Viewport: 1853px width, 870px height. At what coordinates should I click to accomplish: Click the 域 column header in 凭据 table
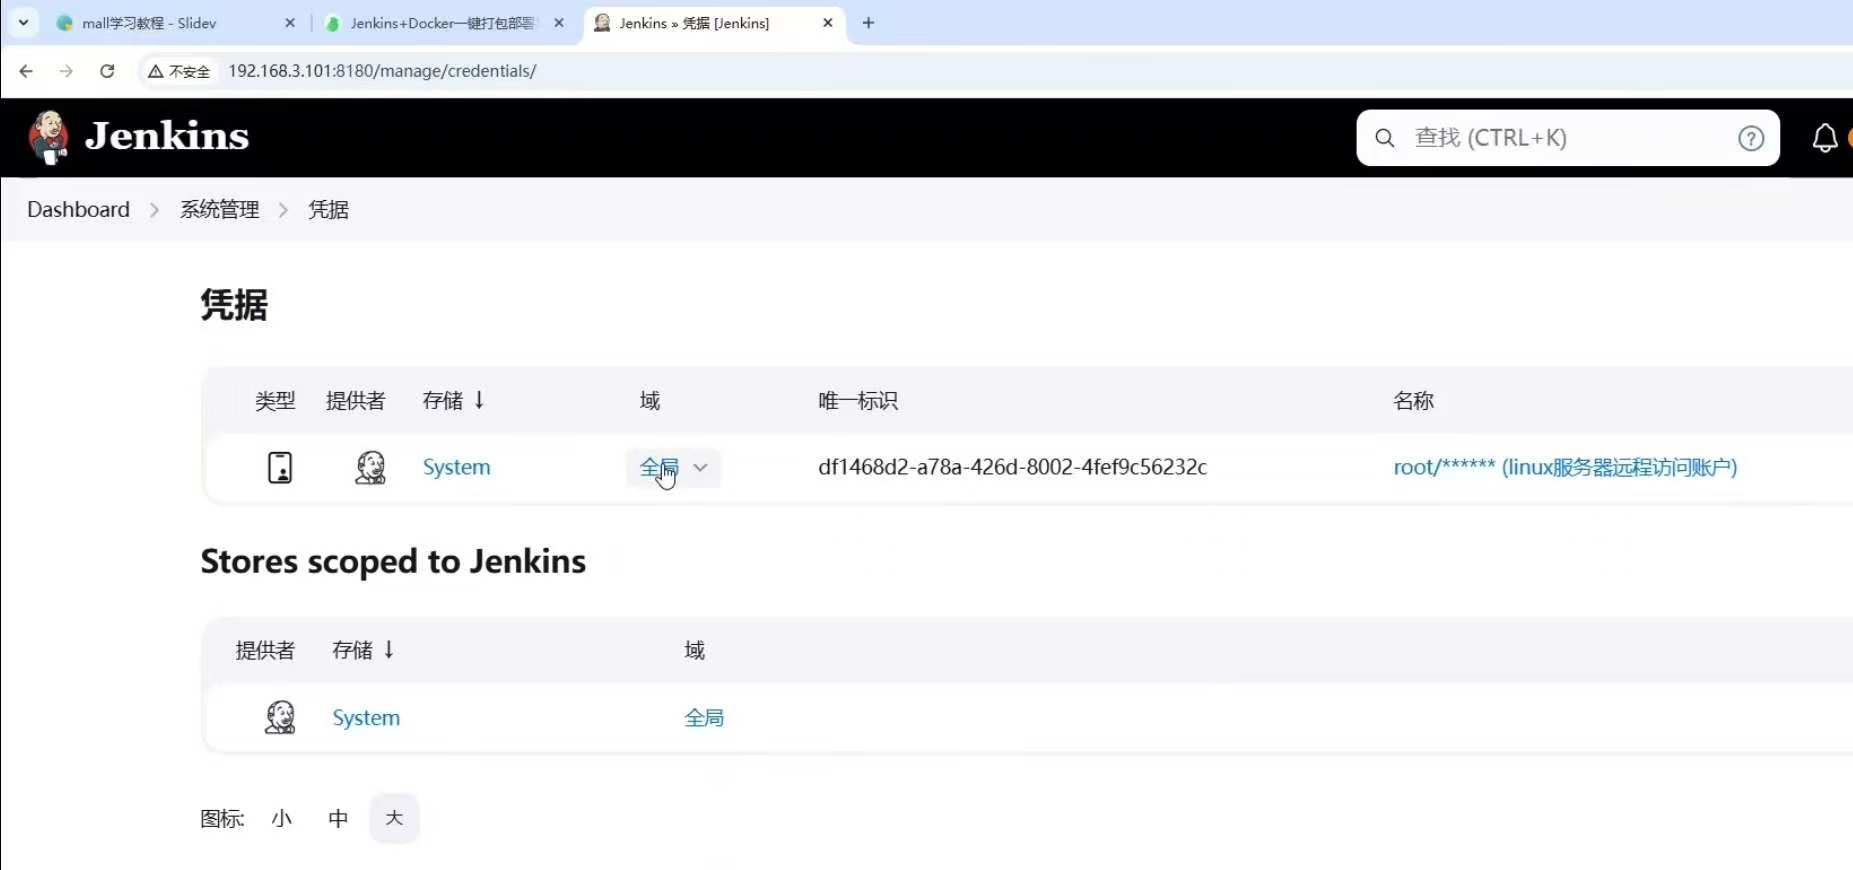tap(650, 401)
